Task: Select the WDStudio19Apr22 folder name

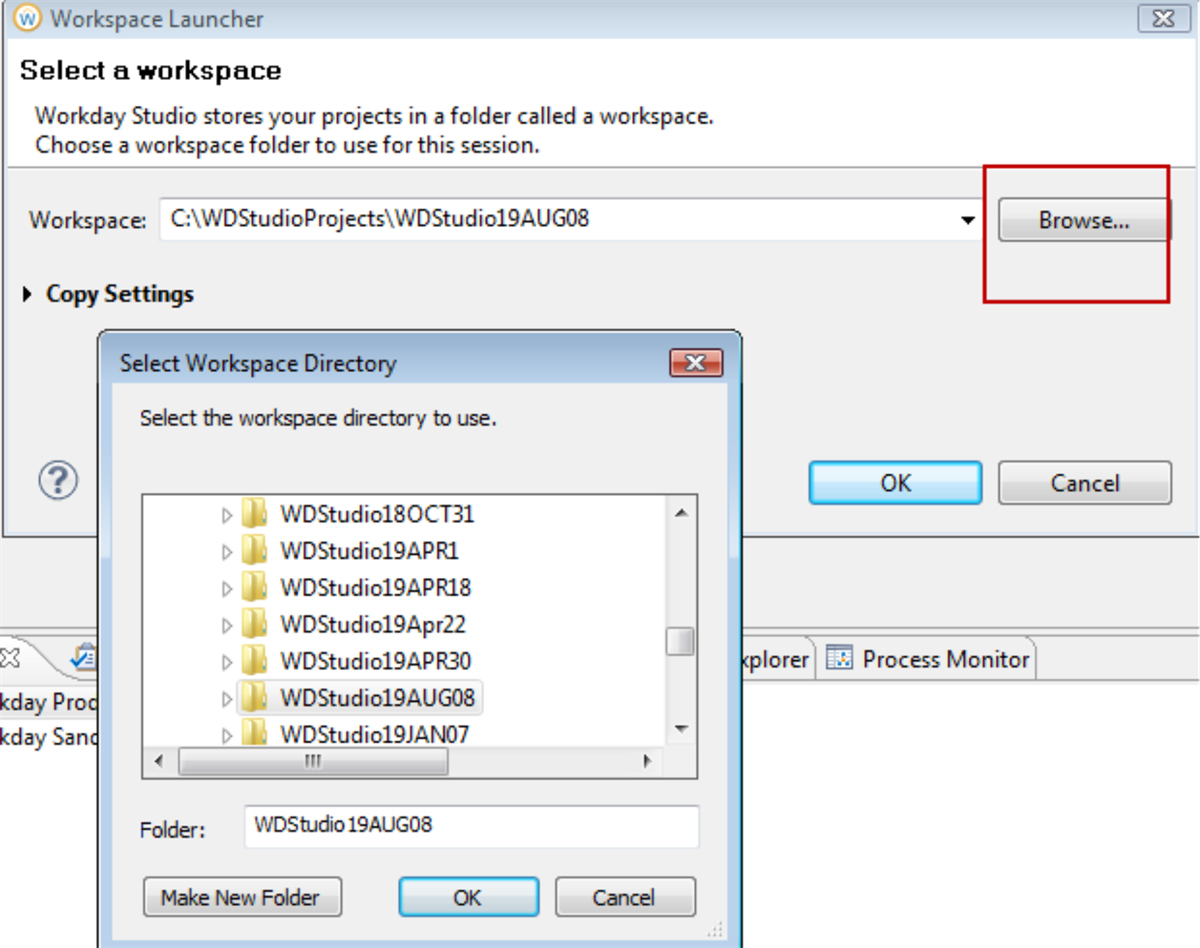Action: pyautogui.click(x=372, y=625)
